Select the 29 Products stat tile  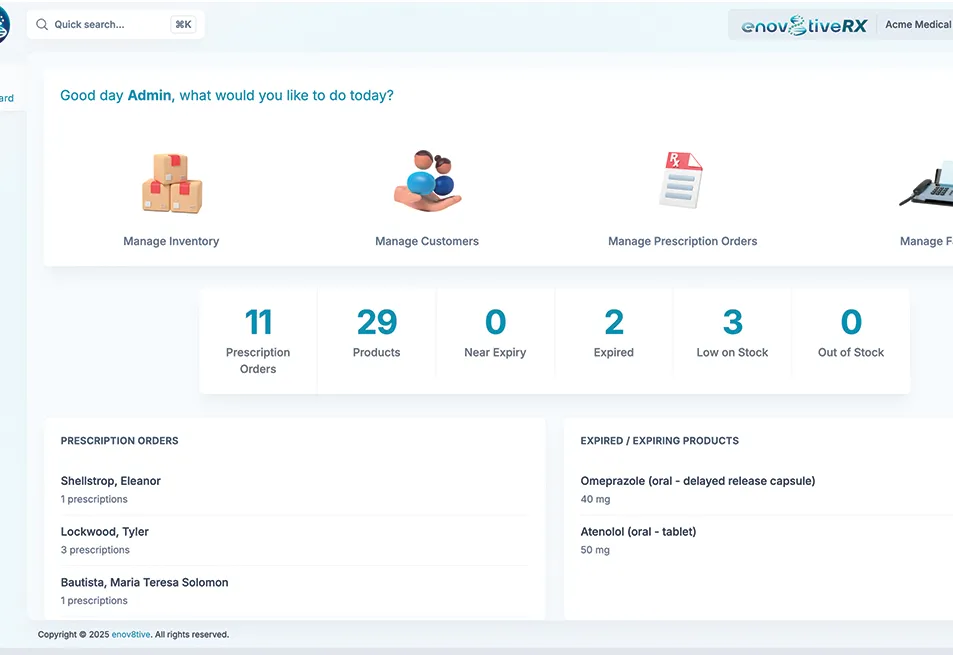[x=376, y=334]
